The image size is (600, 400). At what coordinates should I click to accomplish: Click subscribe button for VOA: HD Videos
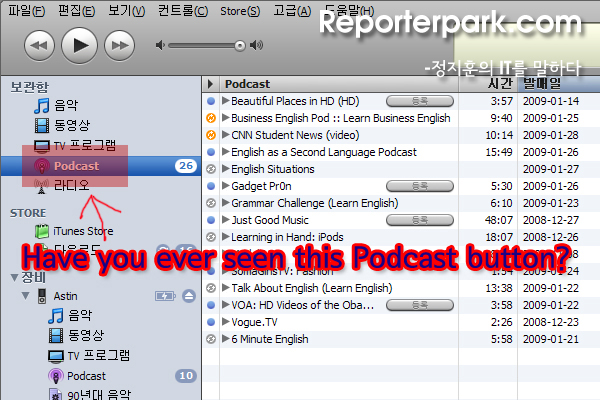pos(420,305)
